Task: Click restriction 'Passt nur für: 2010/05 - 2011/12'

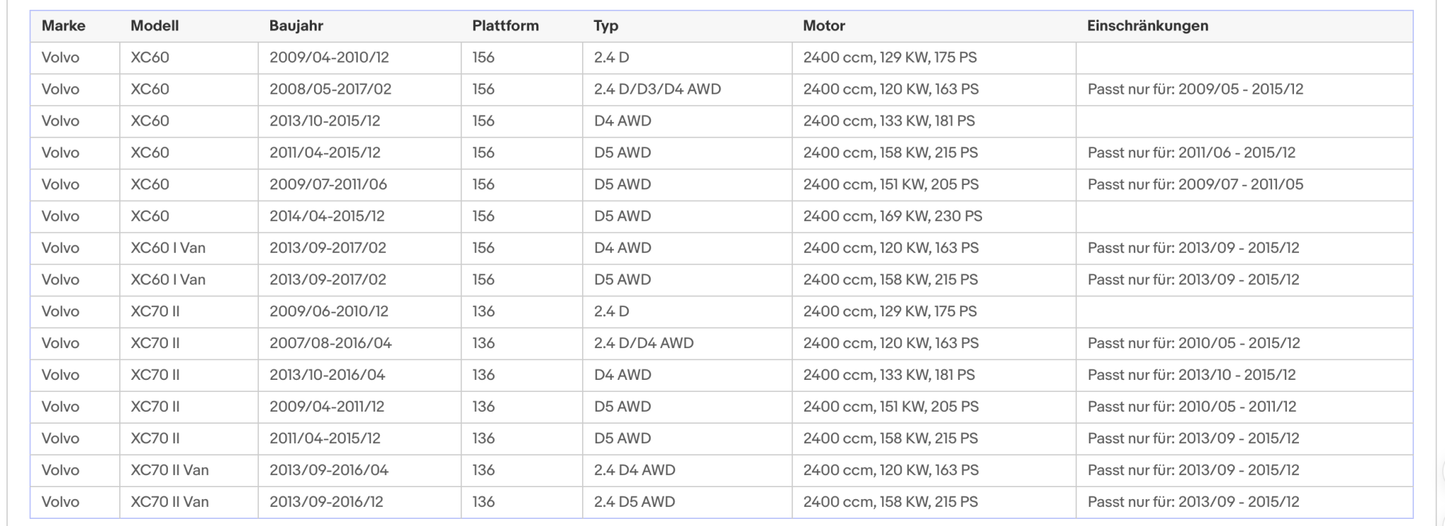Action: [1192, 407]
